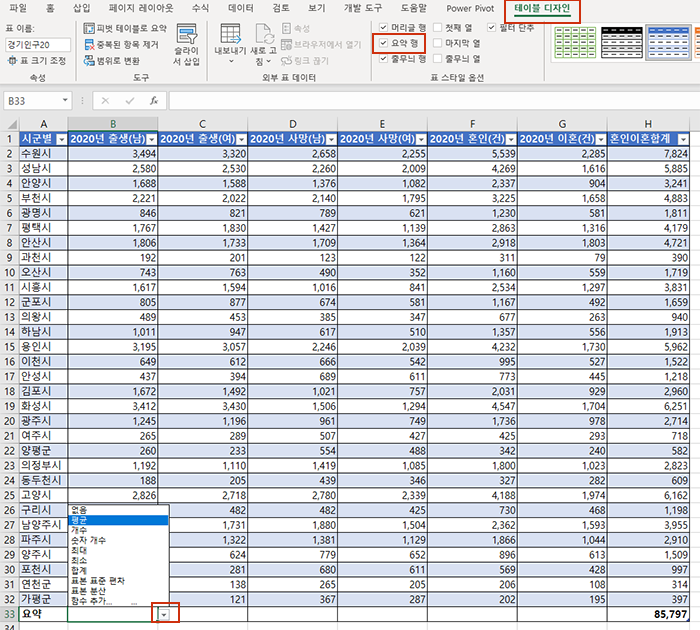Open the 수식 (Formulas) tab
The height and width of the screenshot is (630, 700).
200,8
